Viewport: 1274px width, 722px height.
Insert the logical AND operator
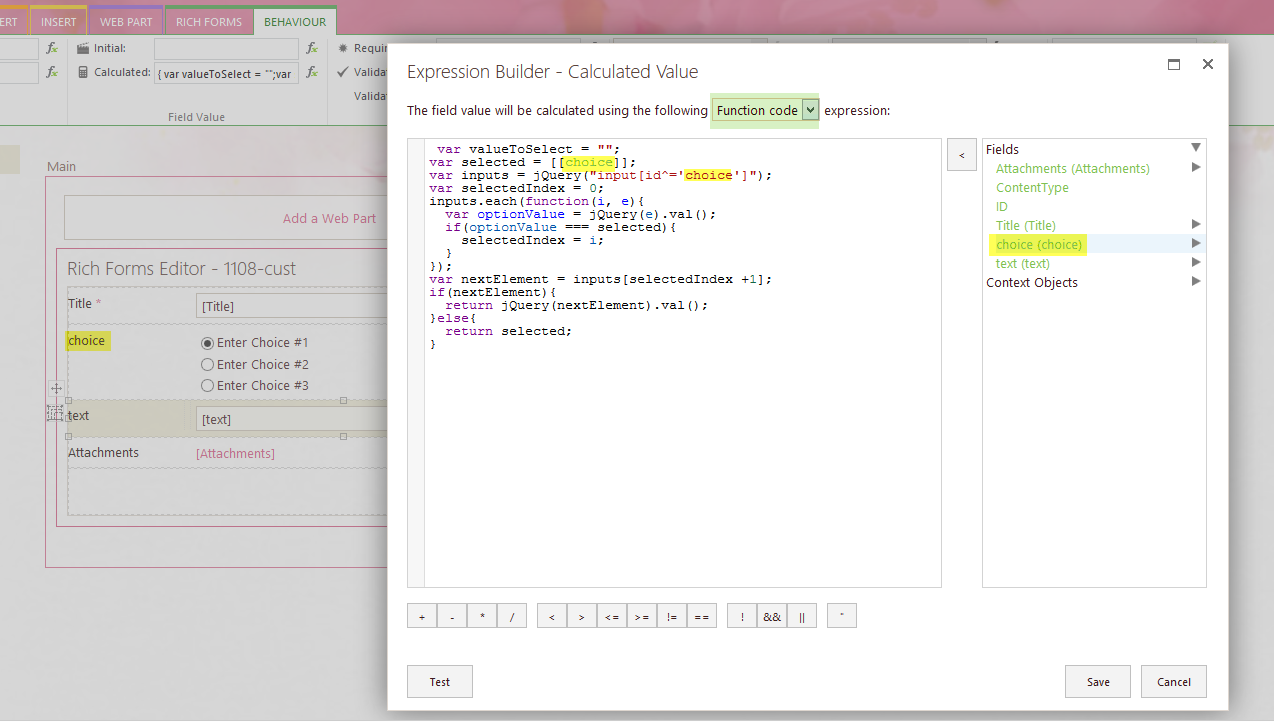click(x=772, y=617)
